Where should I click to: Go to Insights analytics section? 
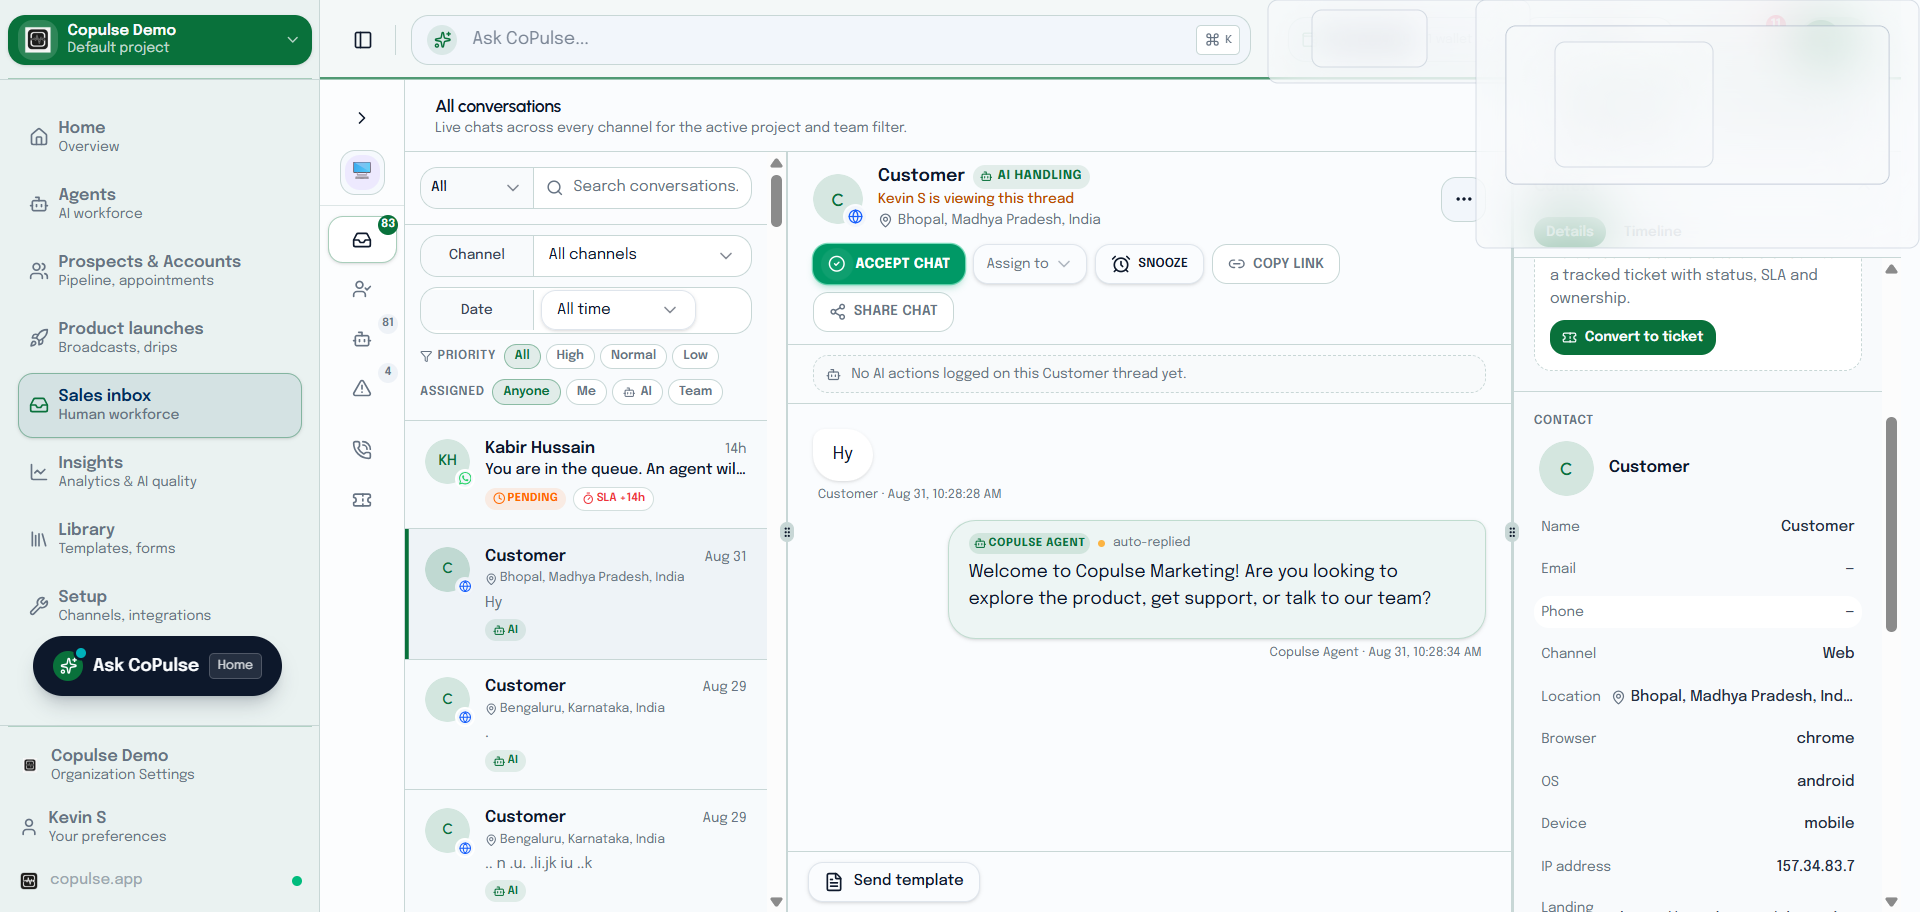click(160, 472)
